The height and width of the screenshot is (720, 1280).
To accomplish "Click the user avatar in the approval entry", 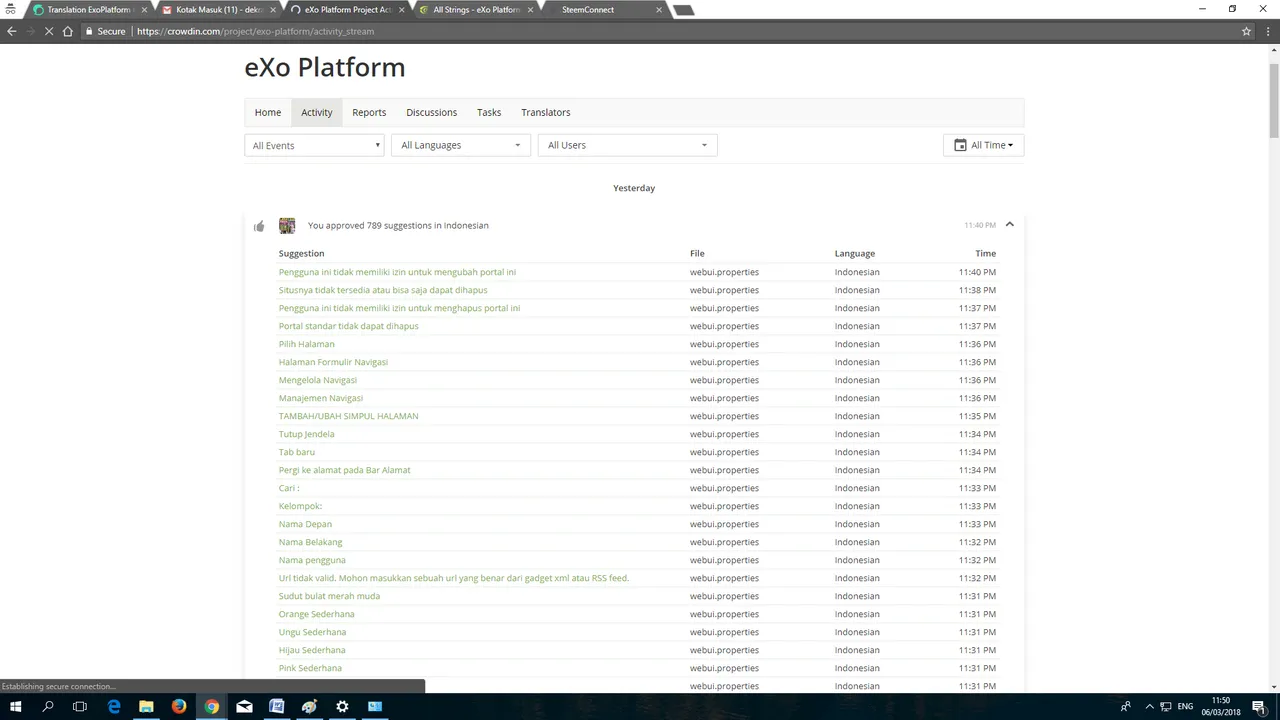I will click(x=287, y=226).
